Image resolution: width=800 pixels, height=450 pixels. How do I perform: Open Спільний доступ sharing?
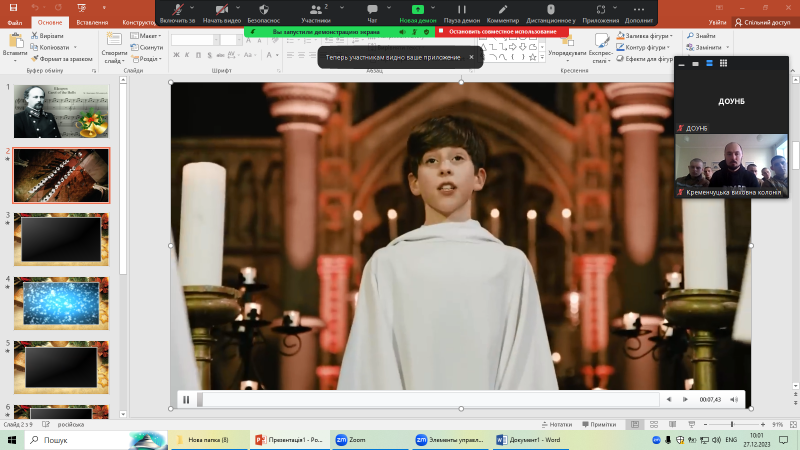coord(762,22)
